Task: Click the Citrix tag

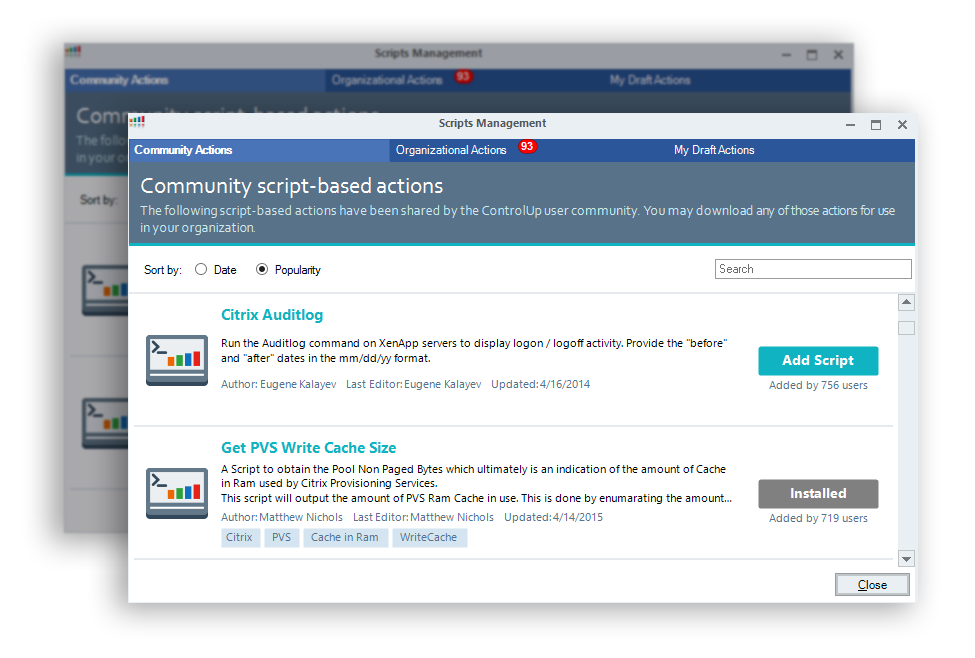Action: pos(239,537)
